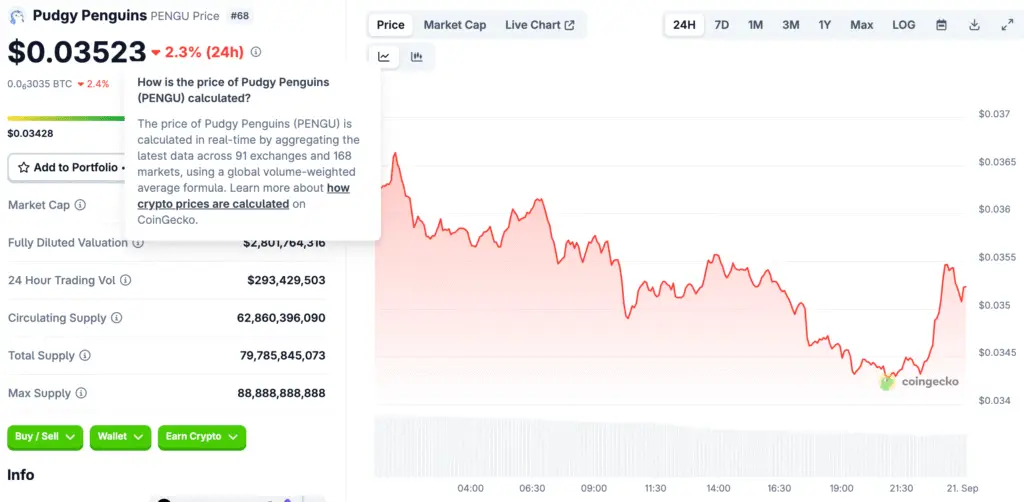
Task: Download the chart data
Action: [974, 25]
